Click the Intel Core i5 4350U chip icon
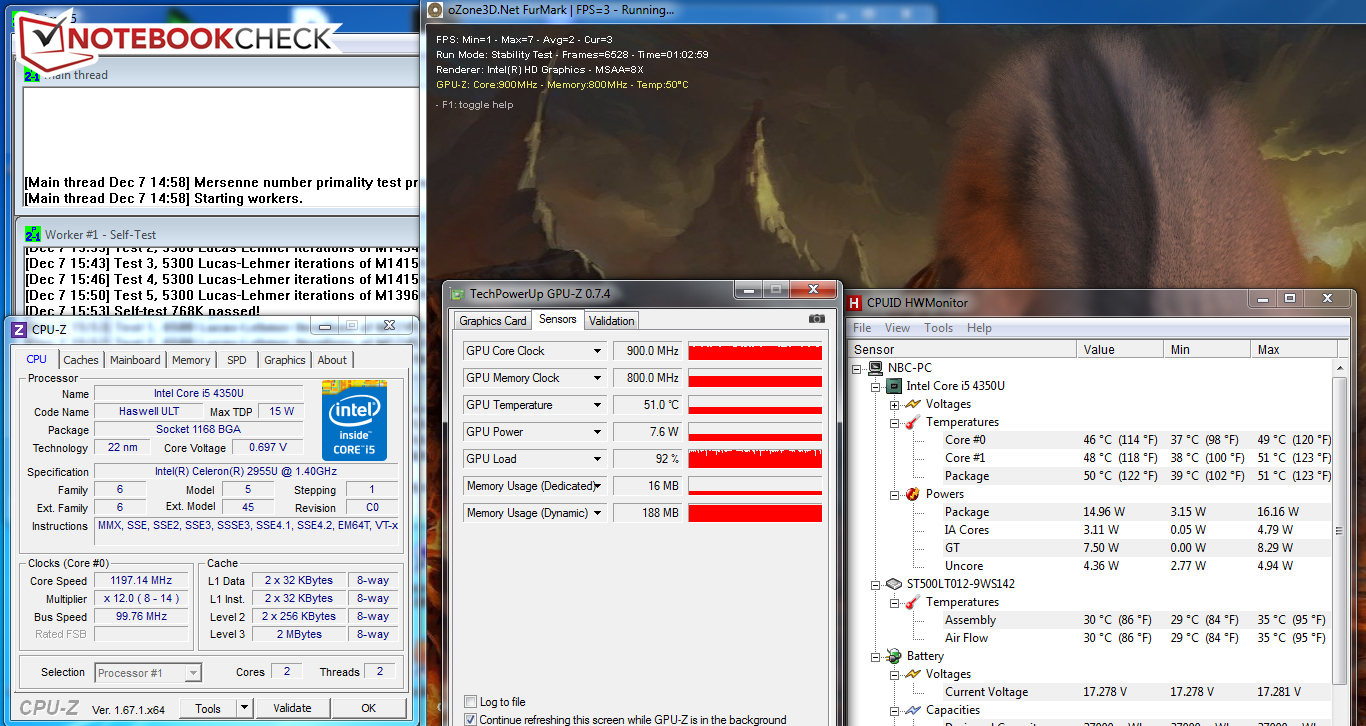This screenshot has height=726, width=1366. 894,386
